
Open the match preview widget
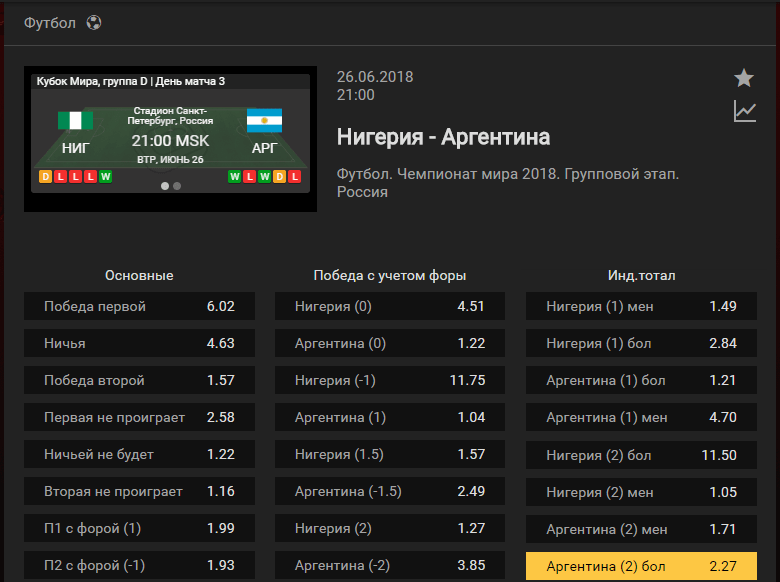170,139
